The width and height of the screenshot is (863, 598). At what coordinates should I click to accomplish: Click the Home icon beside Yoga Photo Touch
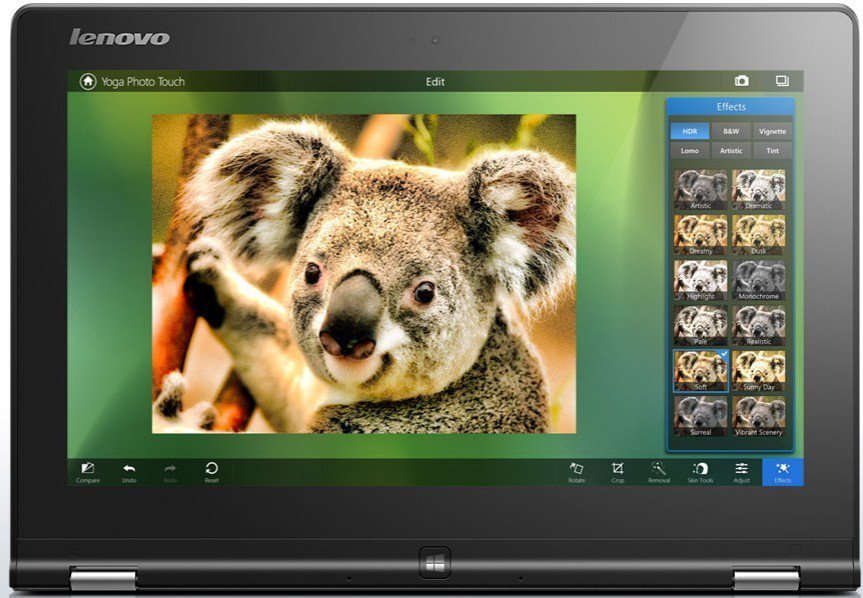[88, 82]
